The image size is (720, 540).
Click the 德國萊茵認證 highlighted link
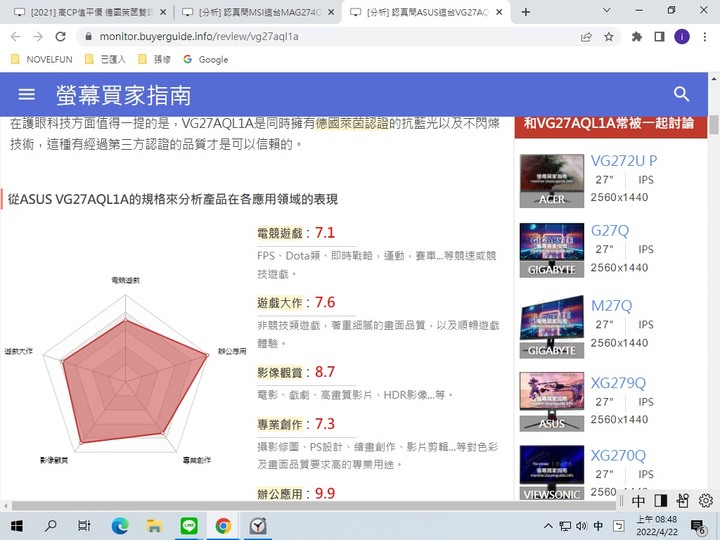(352, 123)
